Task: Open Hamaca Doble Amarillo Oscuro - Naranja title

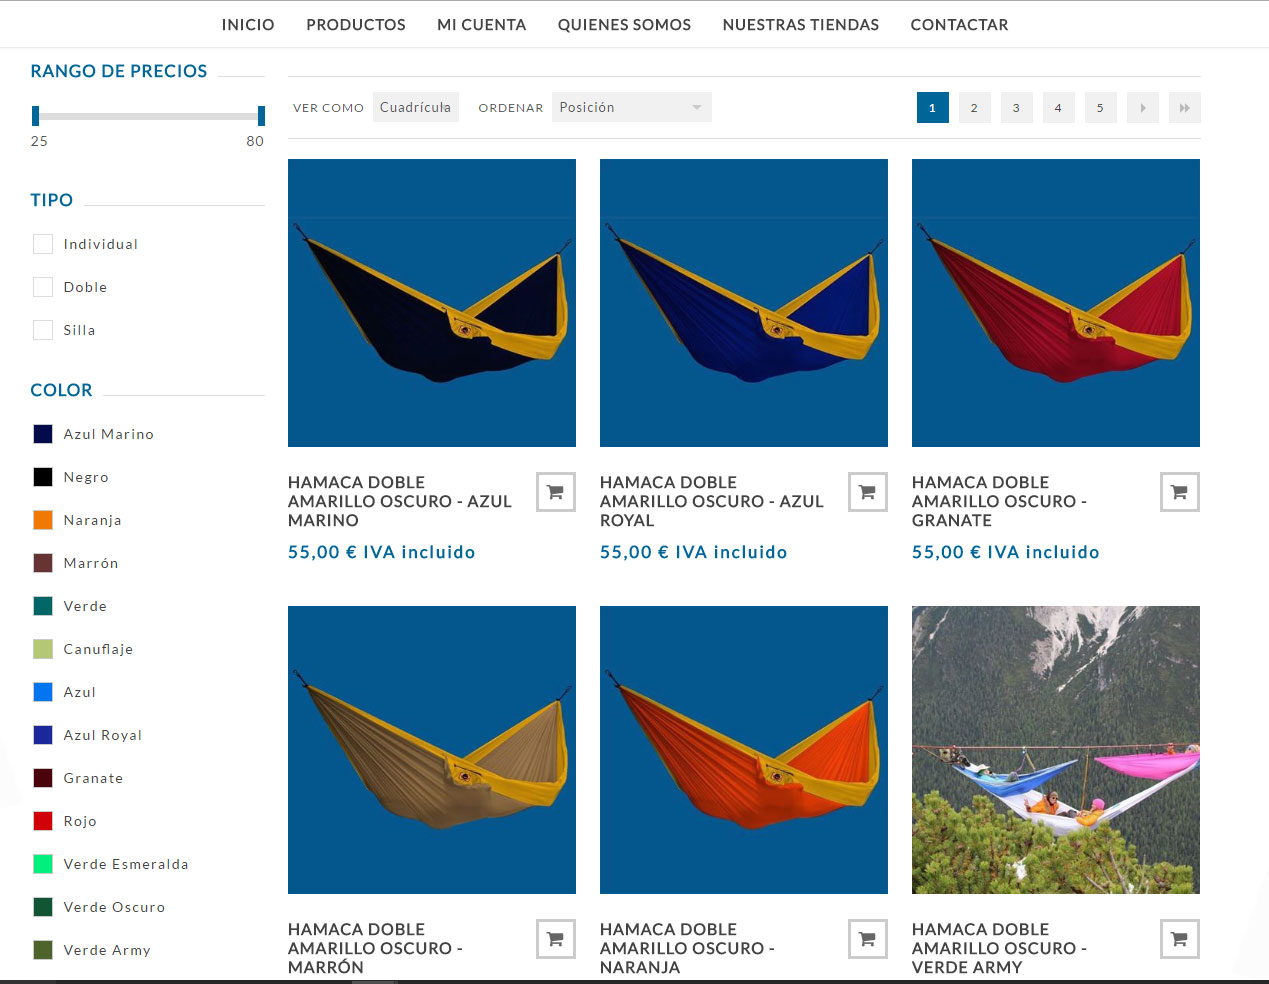Action: coord(688,948)
